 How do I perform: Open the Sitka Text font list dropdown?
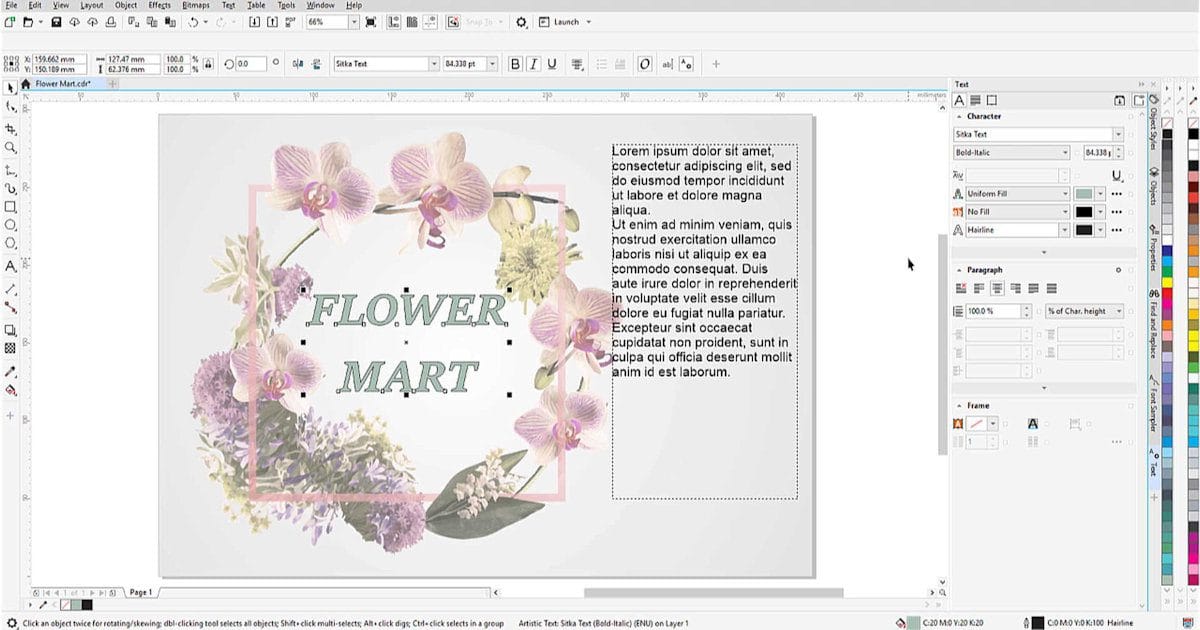[x=1119, y=133]
